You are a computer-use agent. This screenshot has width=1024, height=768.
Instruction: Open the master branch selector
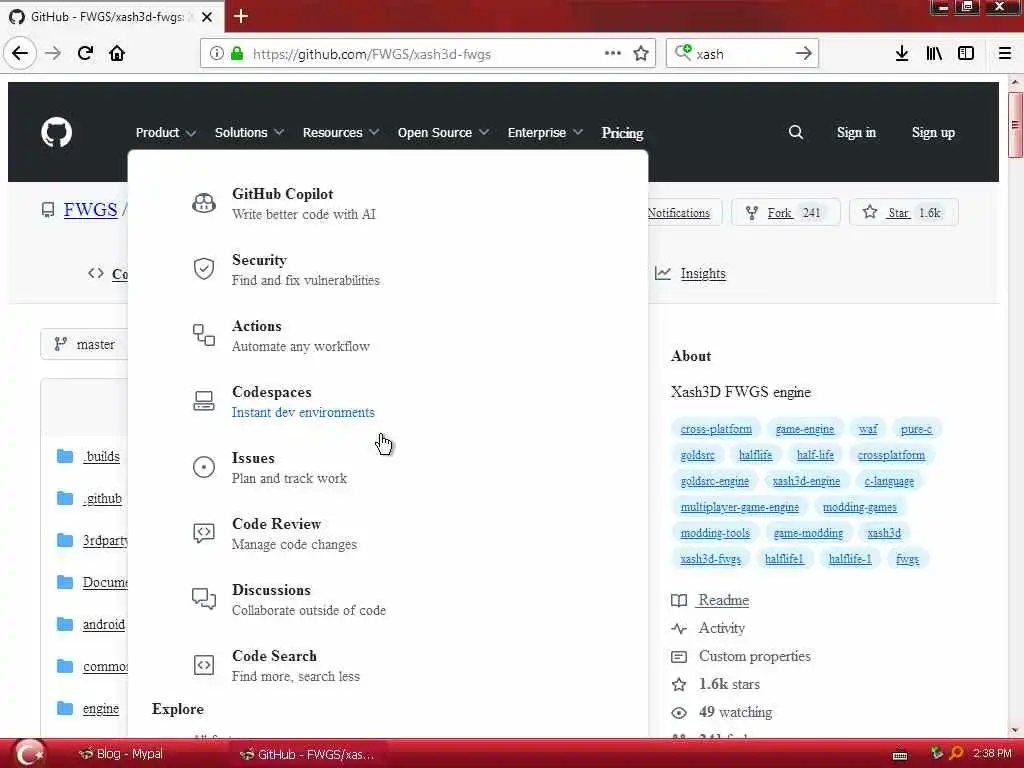pyautogui.click(x=85, y=344)
